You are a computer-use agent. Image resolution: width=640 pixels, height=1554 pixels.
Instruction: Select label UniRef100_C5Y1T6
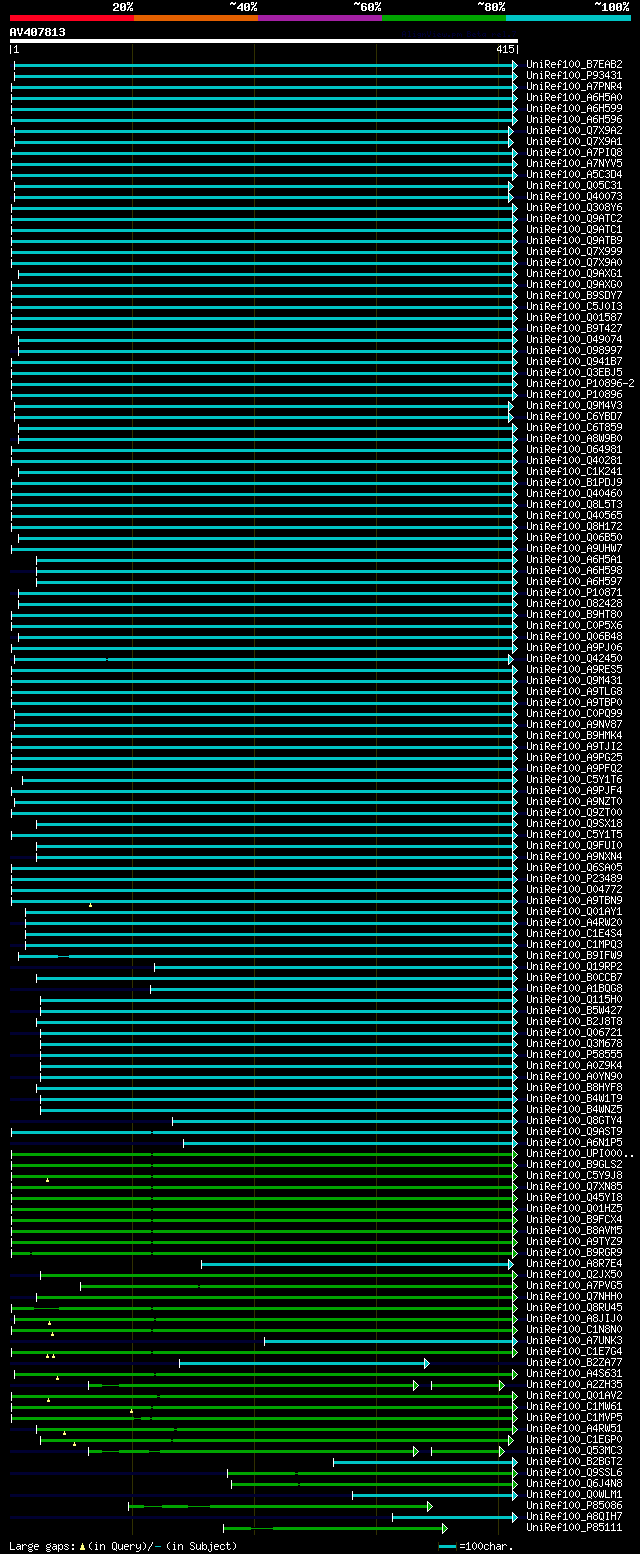tap(574, 779)
